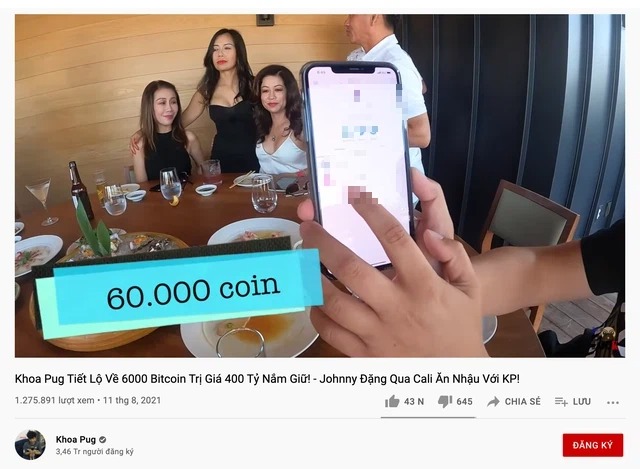640x469 pixels.
Task: Open the Khoa Pug channel avatar
Action: pos(30,445)
